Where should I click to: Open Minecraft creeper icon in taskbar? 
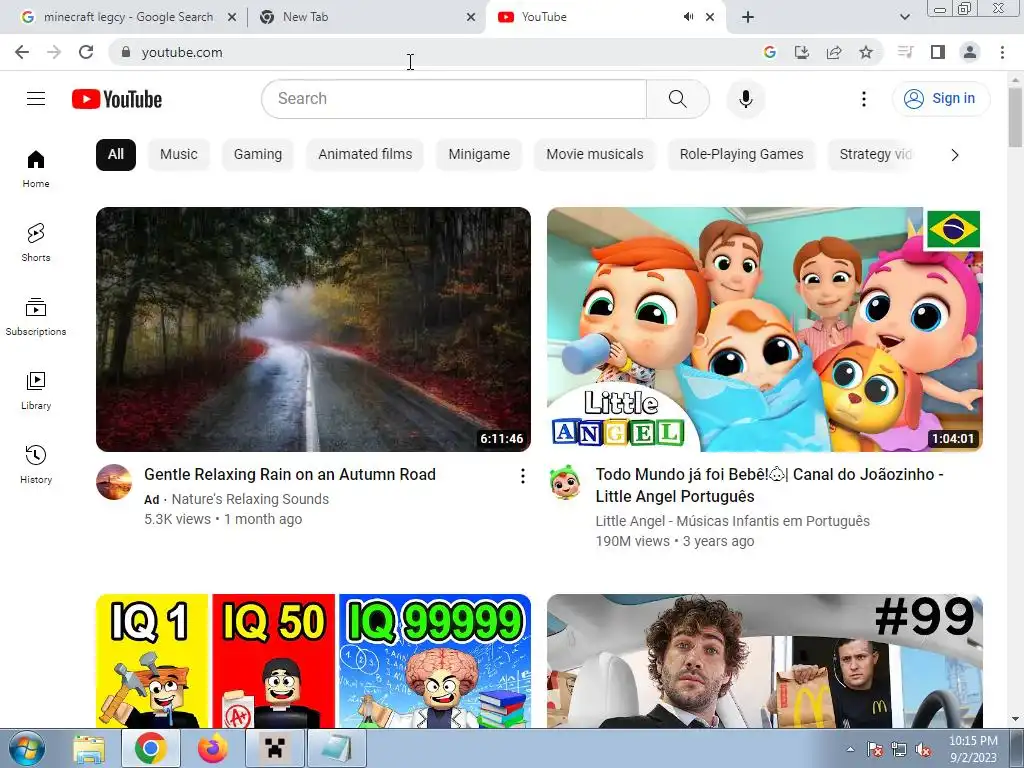tap(275, 748)
